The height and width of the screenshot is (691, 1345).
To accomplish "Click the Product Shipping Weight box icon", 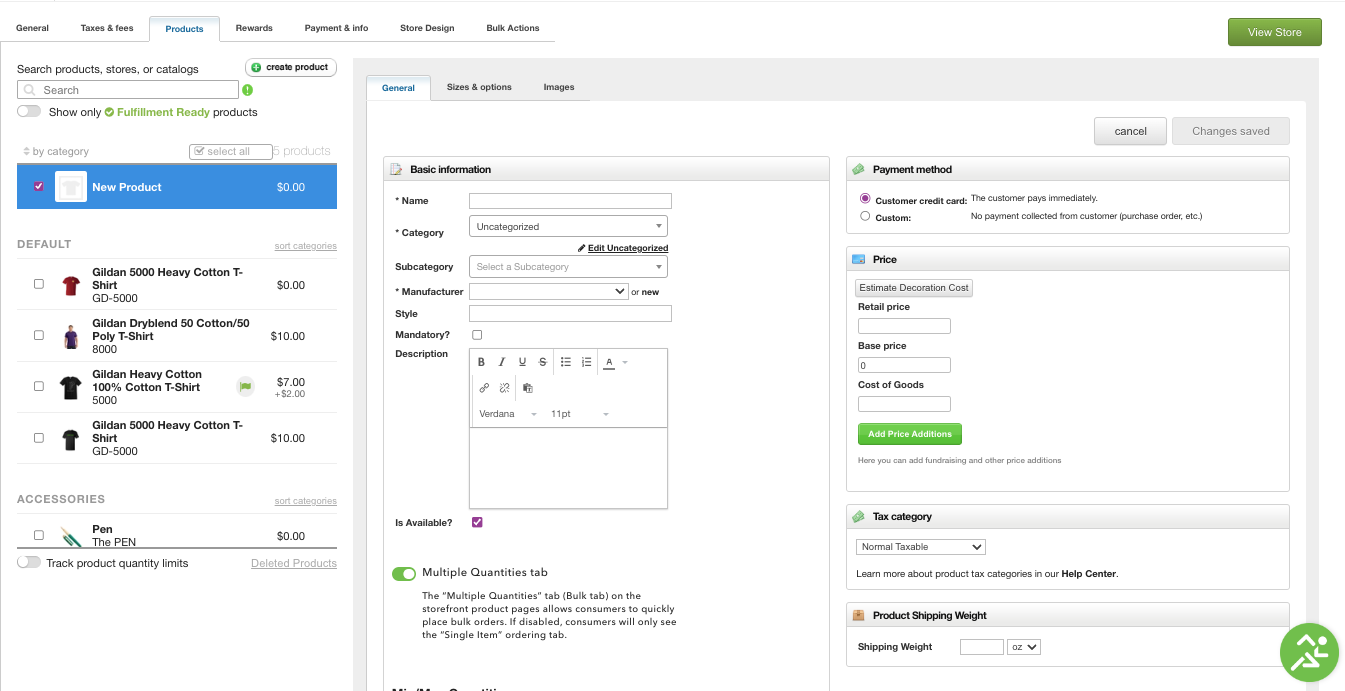I will coord(858,616).
